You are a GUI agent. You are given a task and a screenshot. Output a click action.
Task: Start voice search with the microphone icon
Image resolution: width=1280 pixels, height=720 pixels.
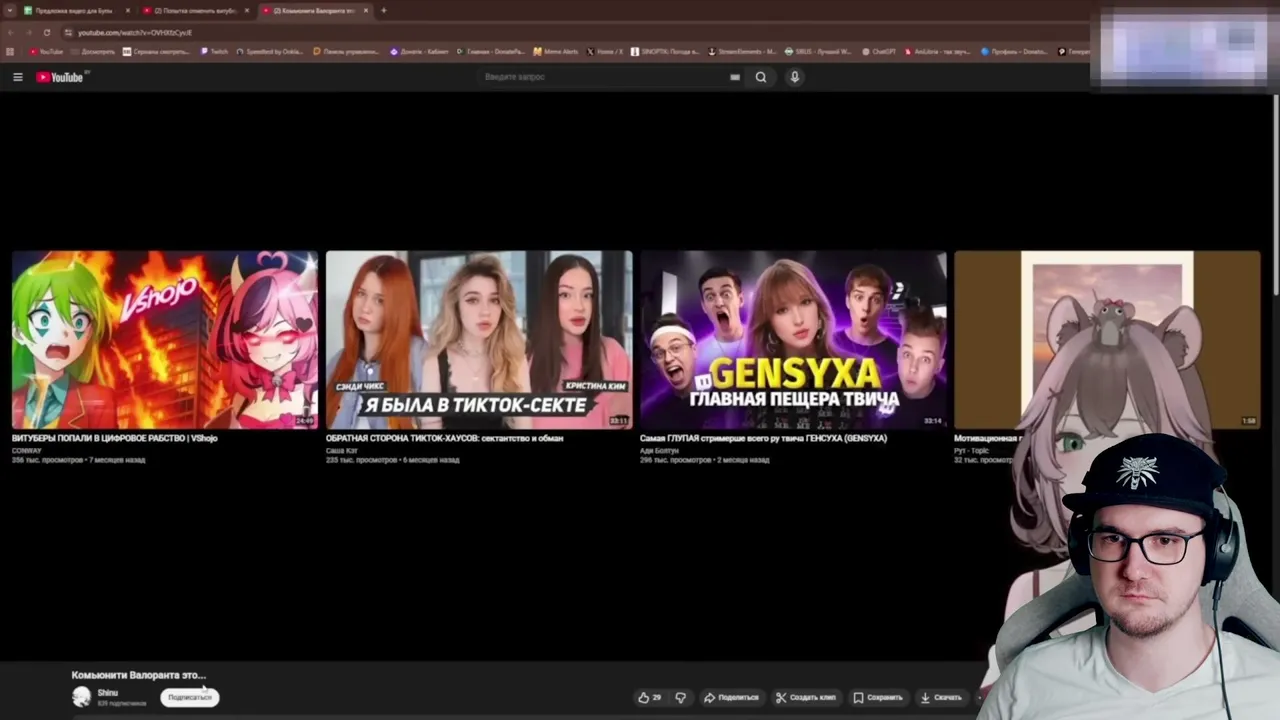[x=795, y=77]
